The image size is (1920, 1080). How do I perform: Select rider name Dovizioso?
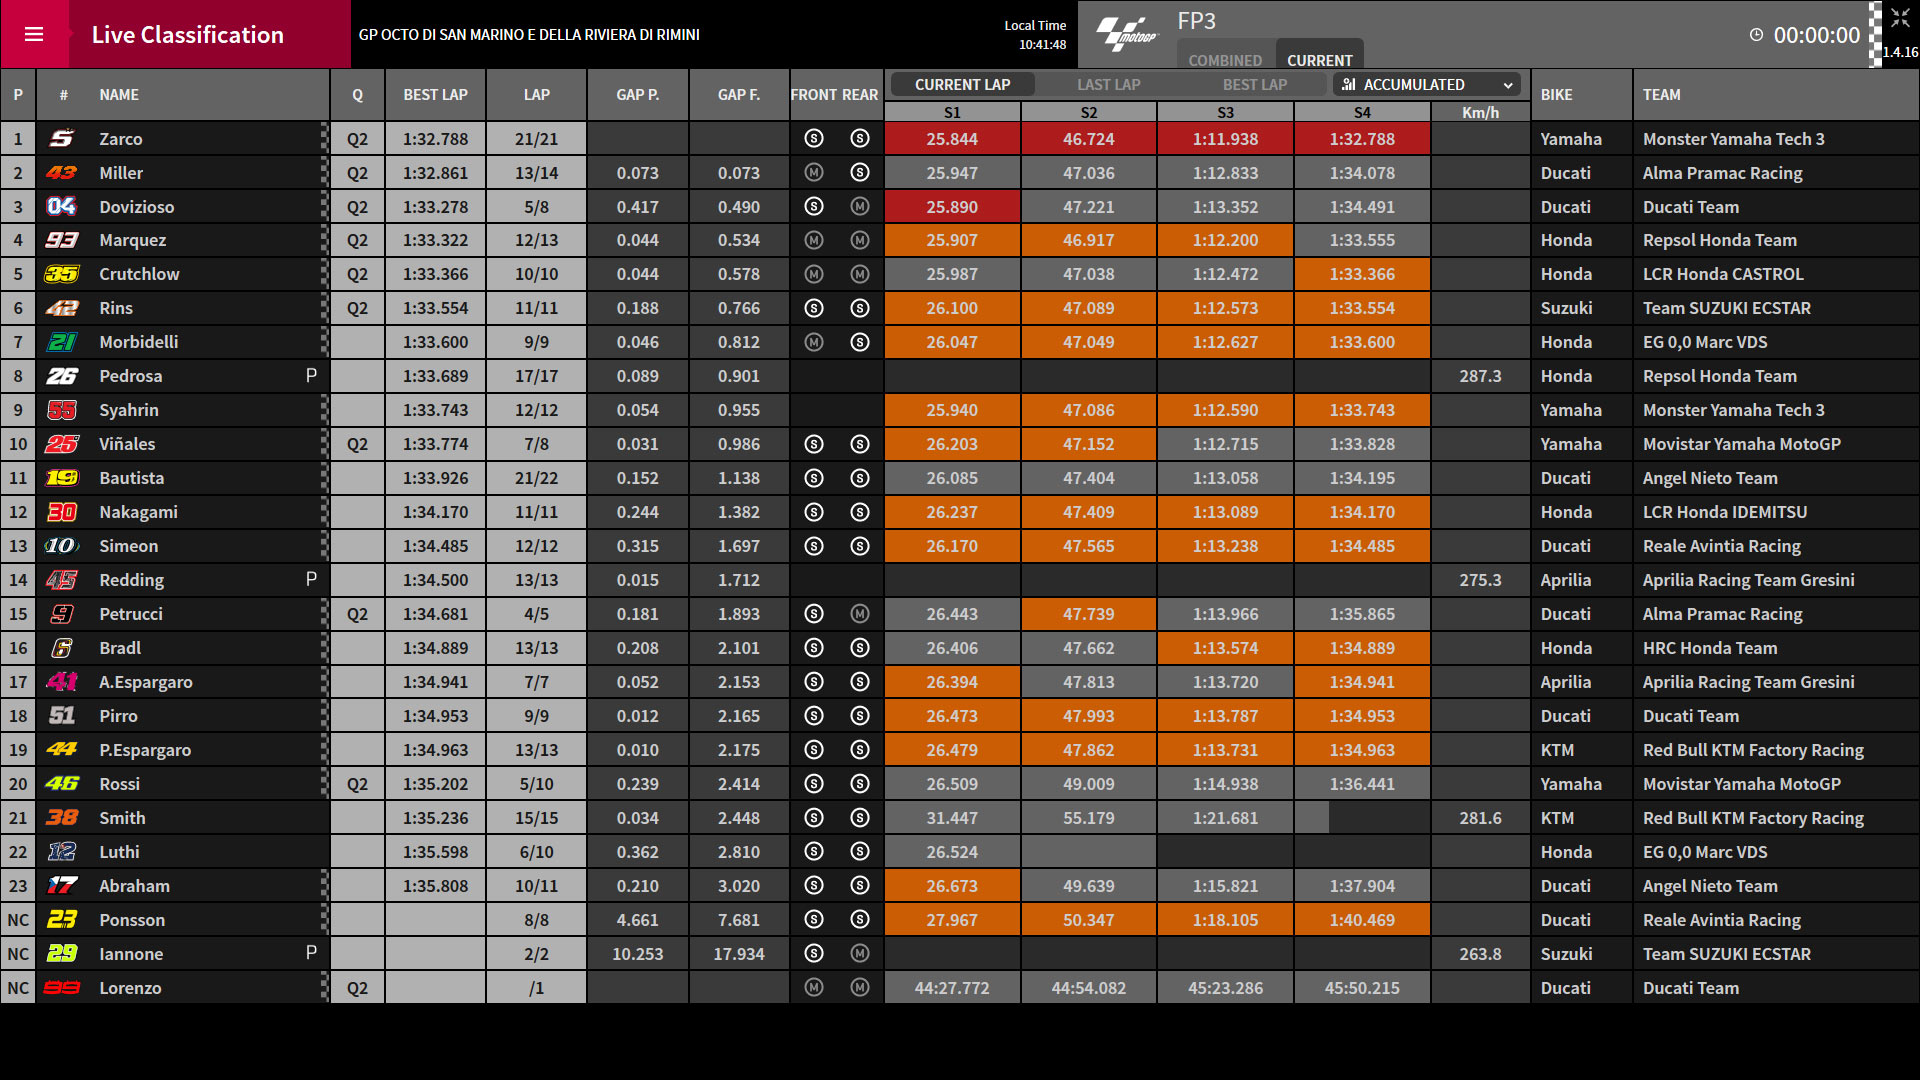point(137,207)
